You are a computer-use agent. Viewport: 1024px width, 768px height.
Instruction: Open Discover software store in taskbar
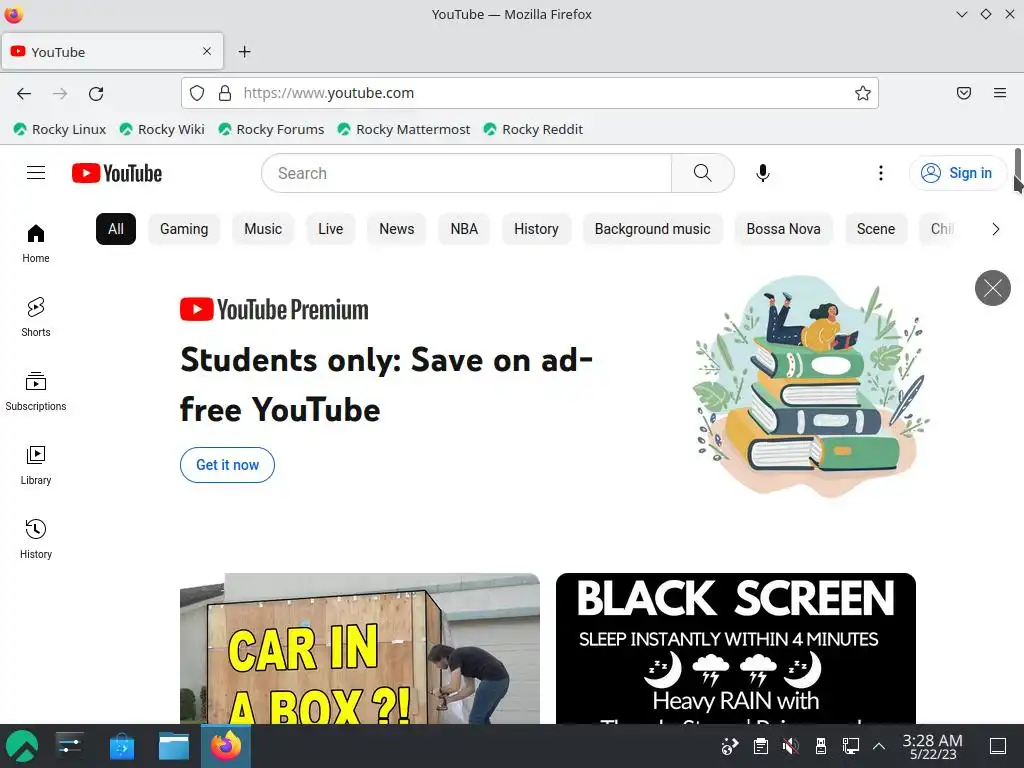[122, 746]
